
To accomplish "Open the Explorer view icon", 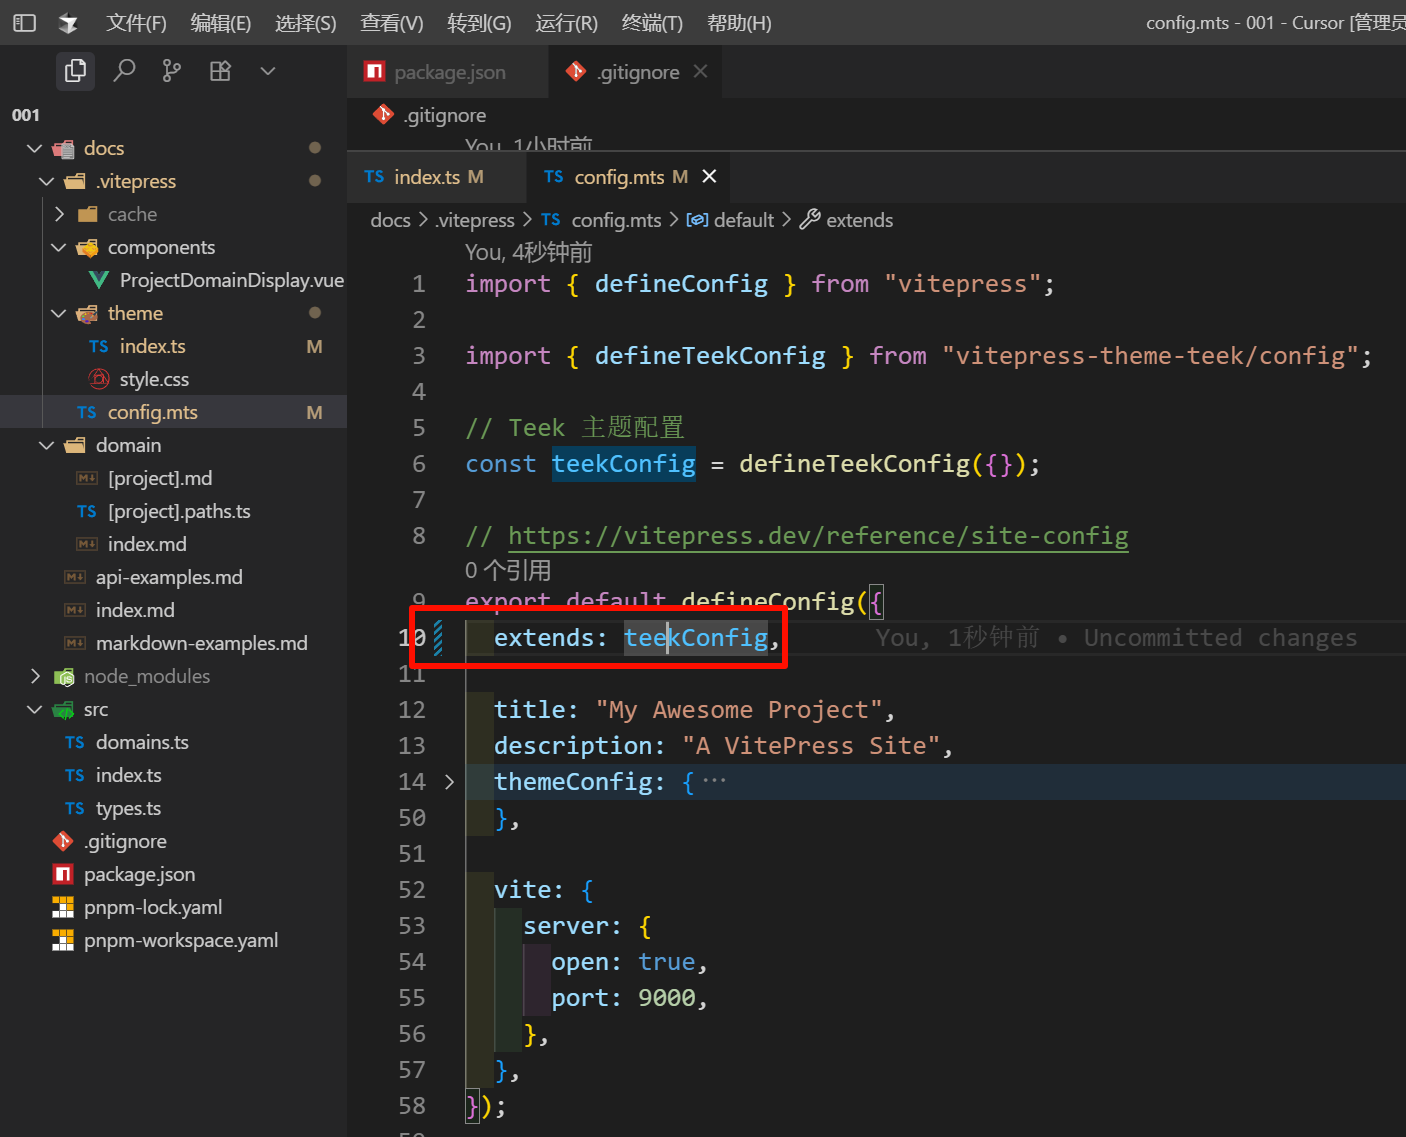I will tap(75, 71).
